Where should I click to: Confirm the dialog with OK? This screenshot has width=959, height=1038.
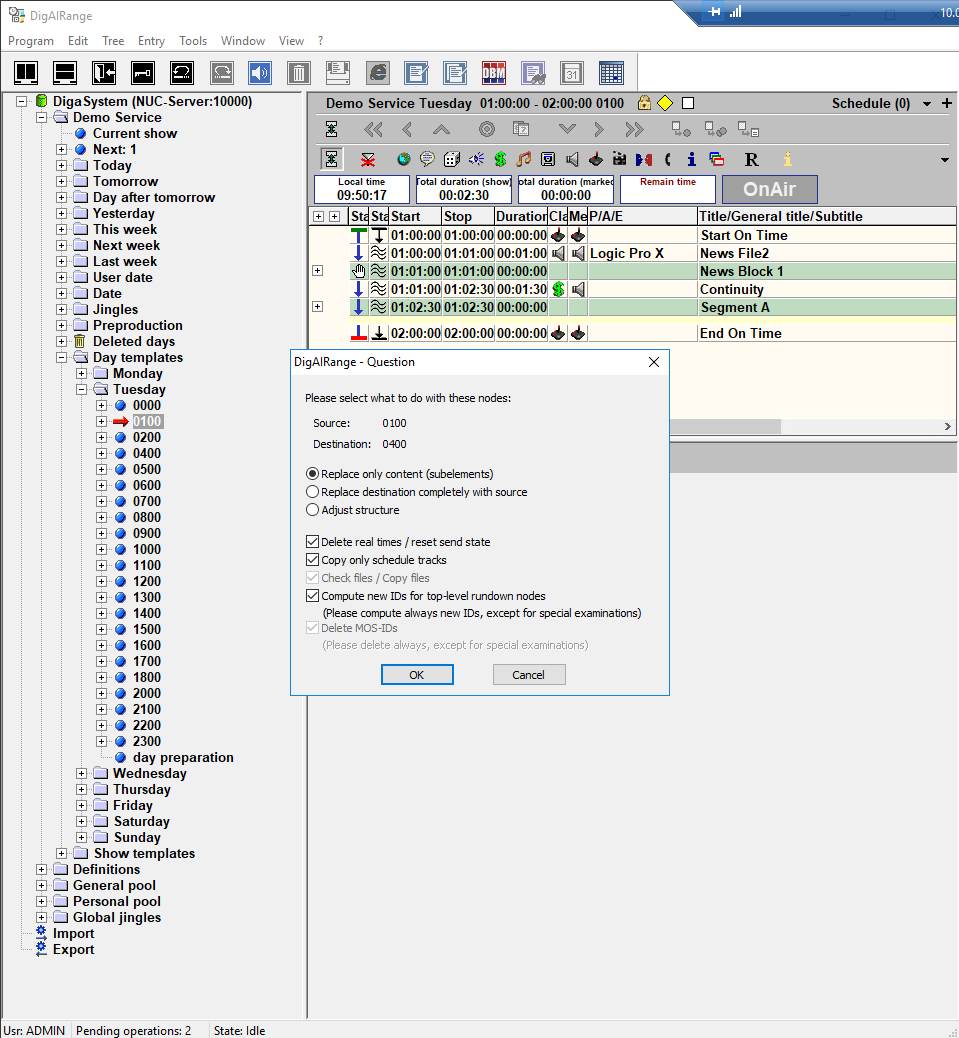417,675
